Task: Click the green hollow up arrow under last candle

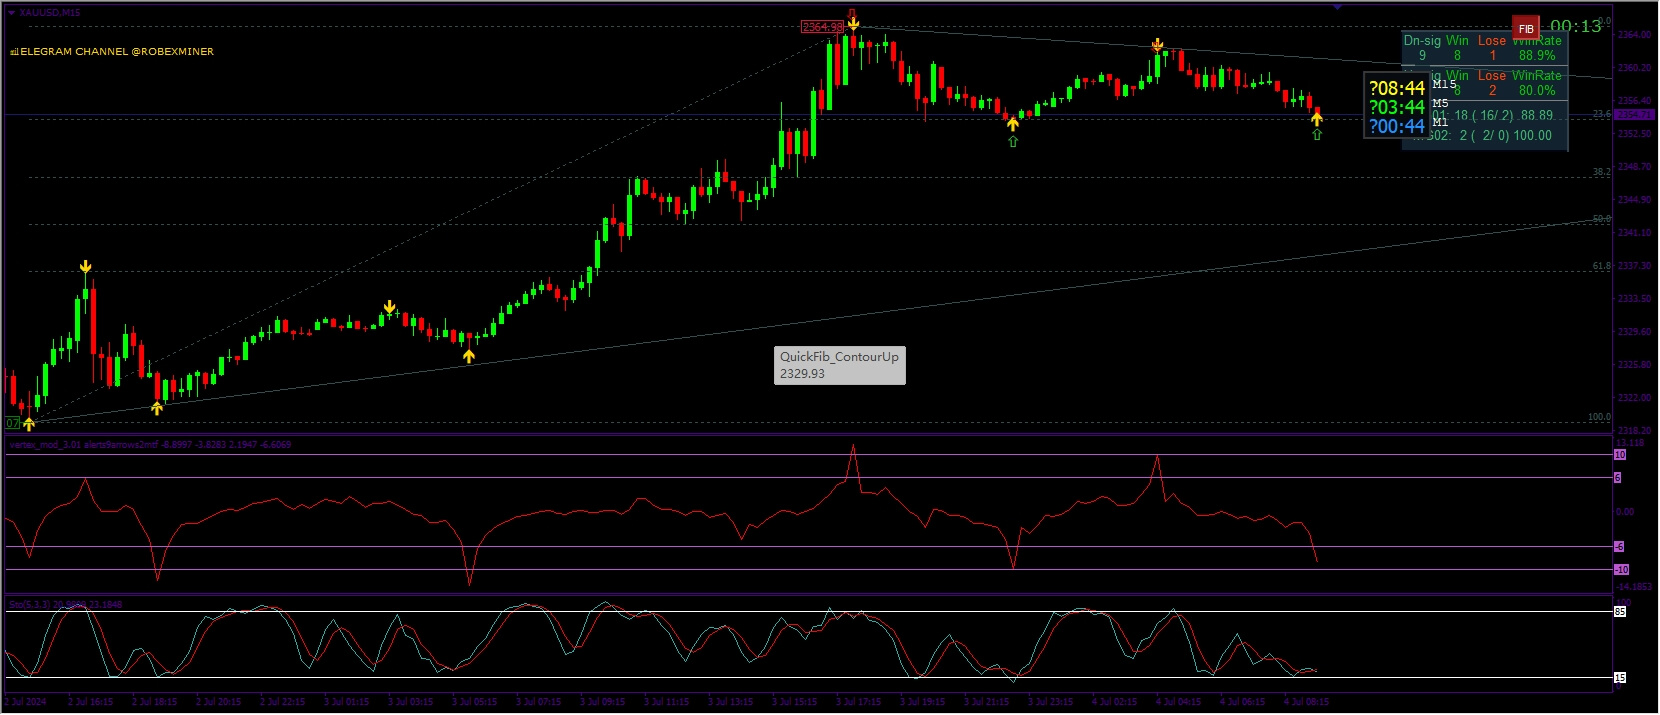Action: coord(1317,135)
